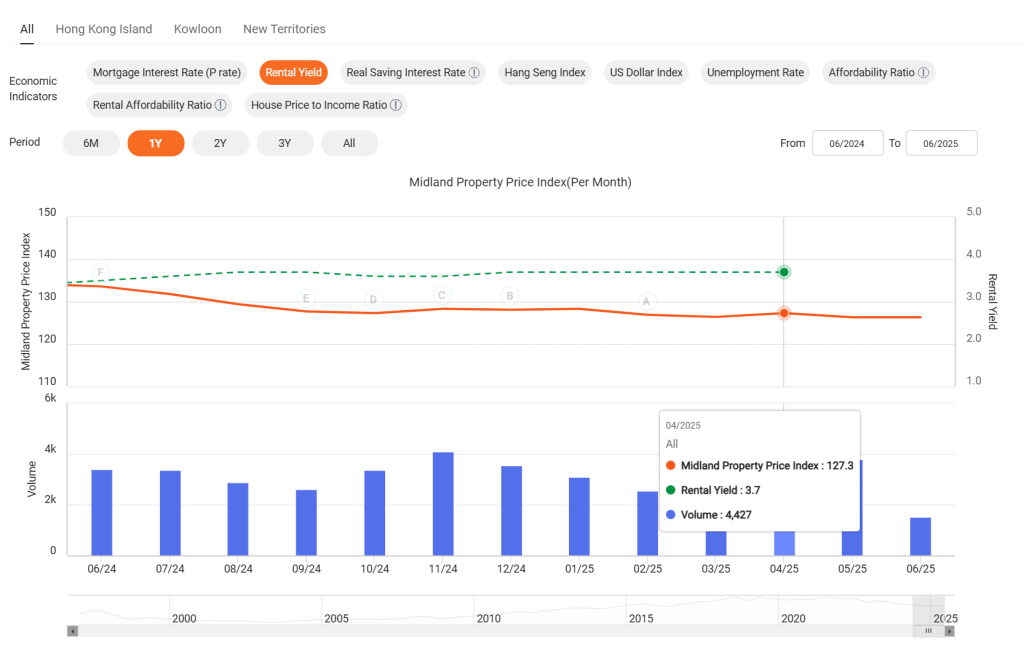Image resolution: width=1024 pixels, height=655 pixels.
Task: Open info icon beside House Price to Income Ratio
Action: (396, 105)
